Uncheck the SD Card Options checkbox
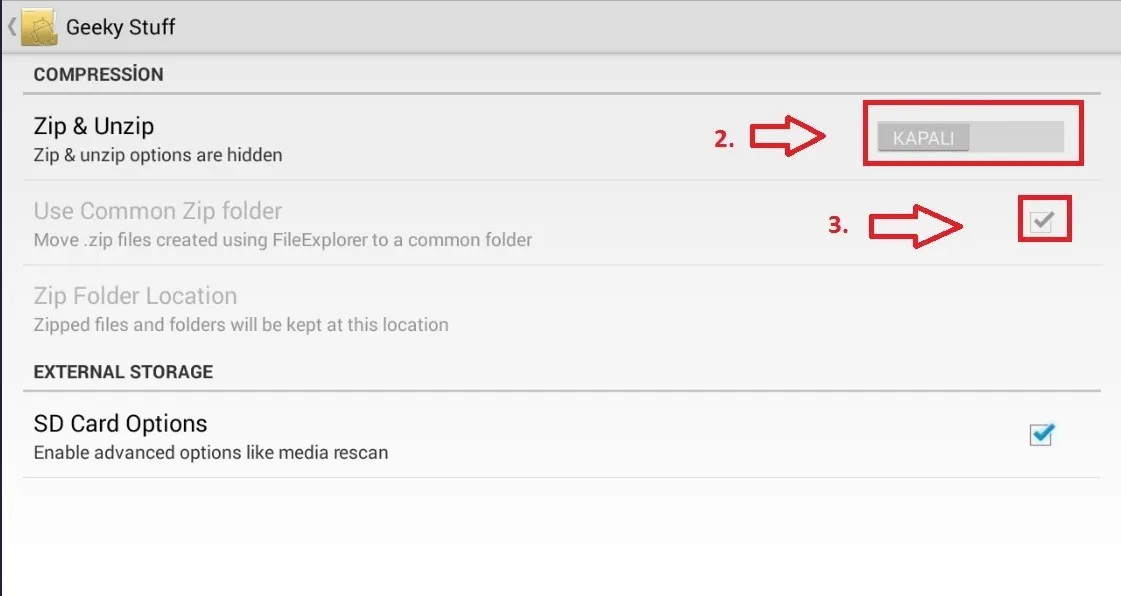Viewport: 1121px width, 596px height. [1042, 434]
